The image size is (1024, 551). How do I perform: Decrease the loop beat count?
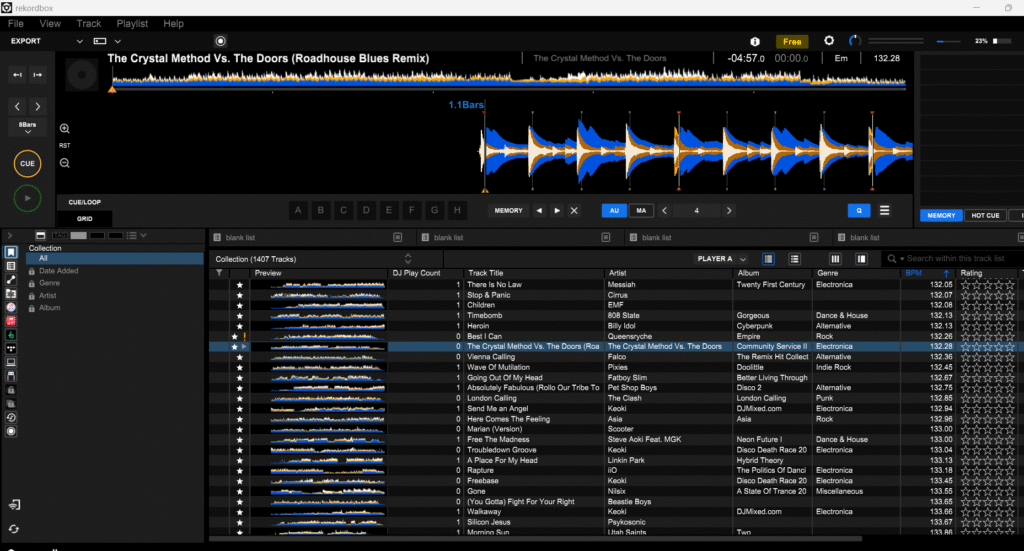[x=665, y=211]
